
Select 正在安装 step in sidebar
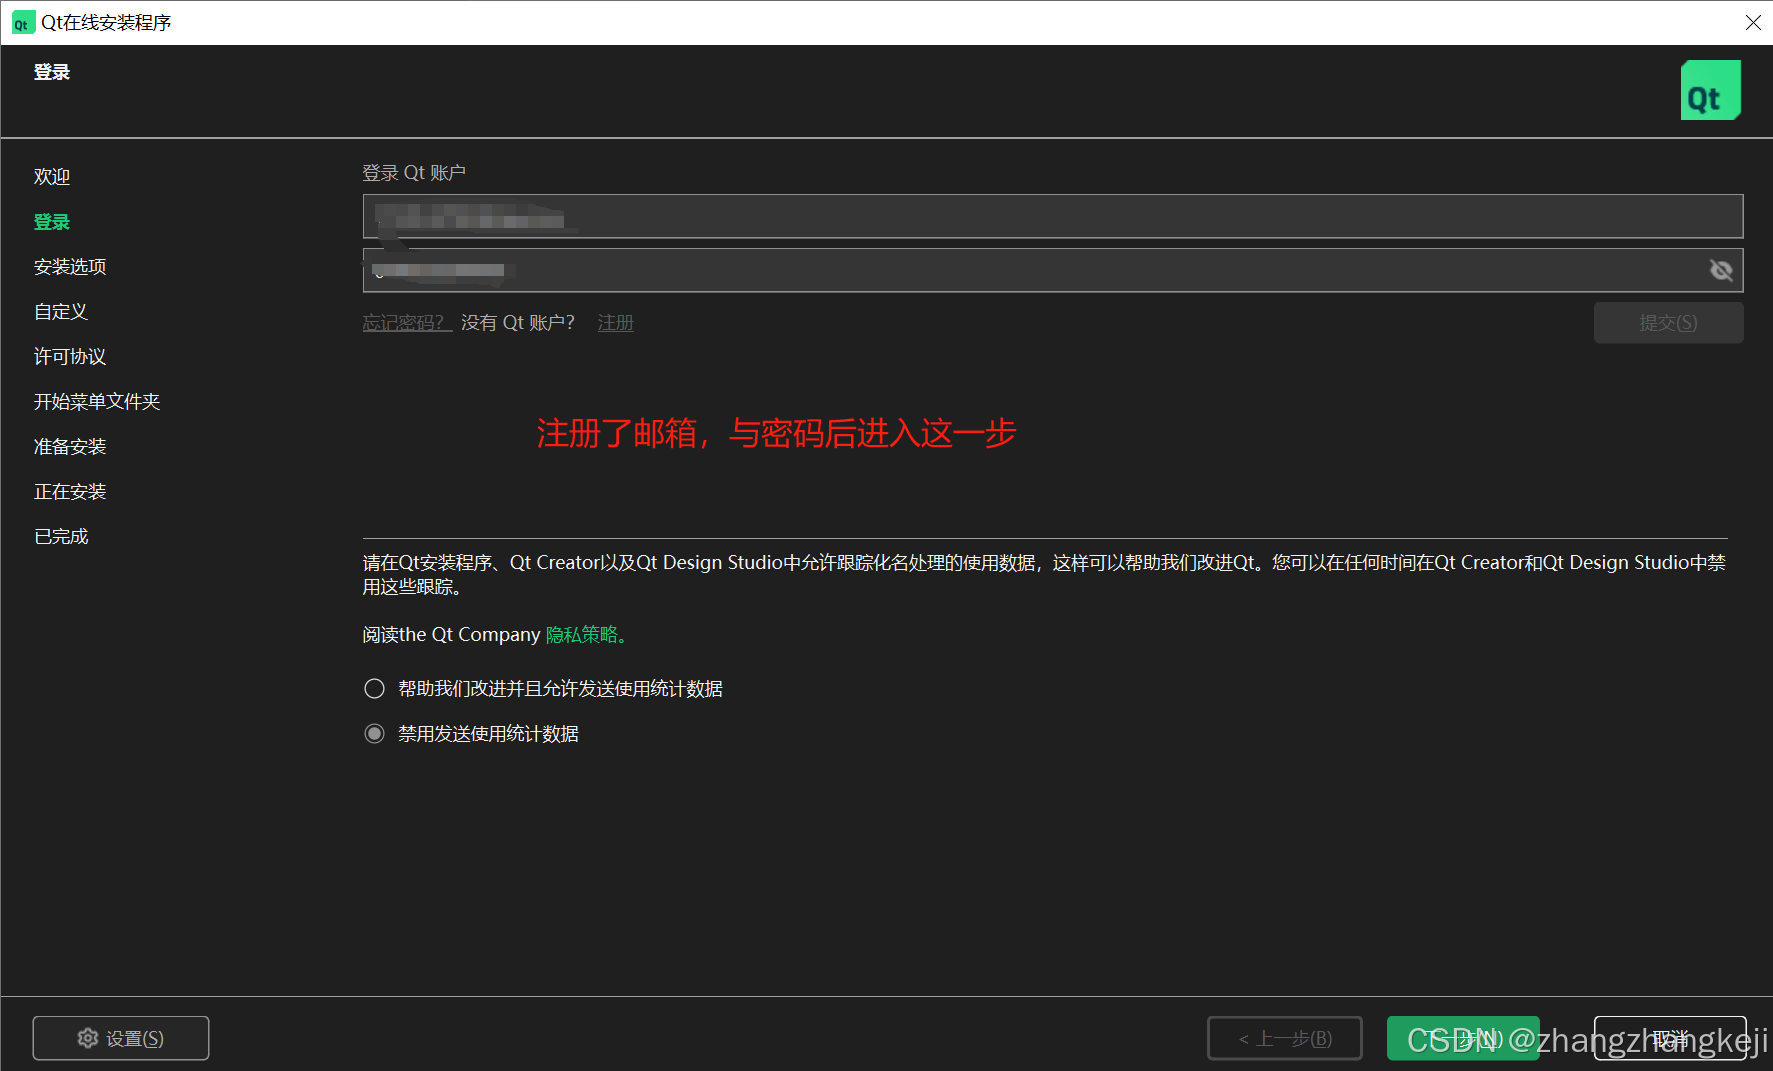pyautogui.click(x=70, y=492)
